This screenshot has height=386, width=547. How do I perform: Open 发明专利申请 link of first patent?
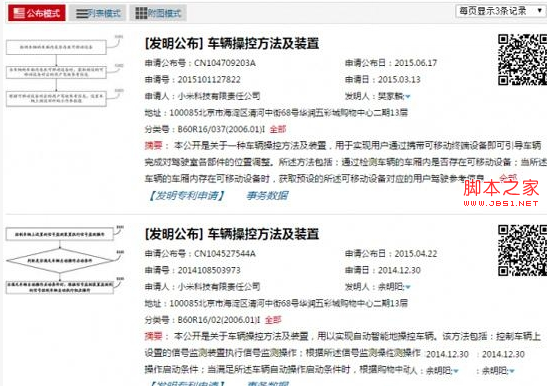tap(187, 195)
